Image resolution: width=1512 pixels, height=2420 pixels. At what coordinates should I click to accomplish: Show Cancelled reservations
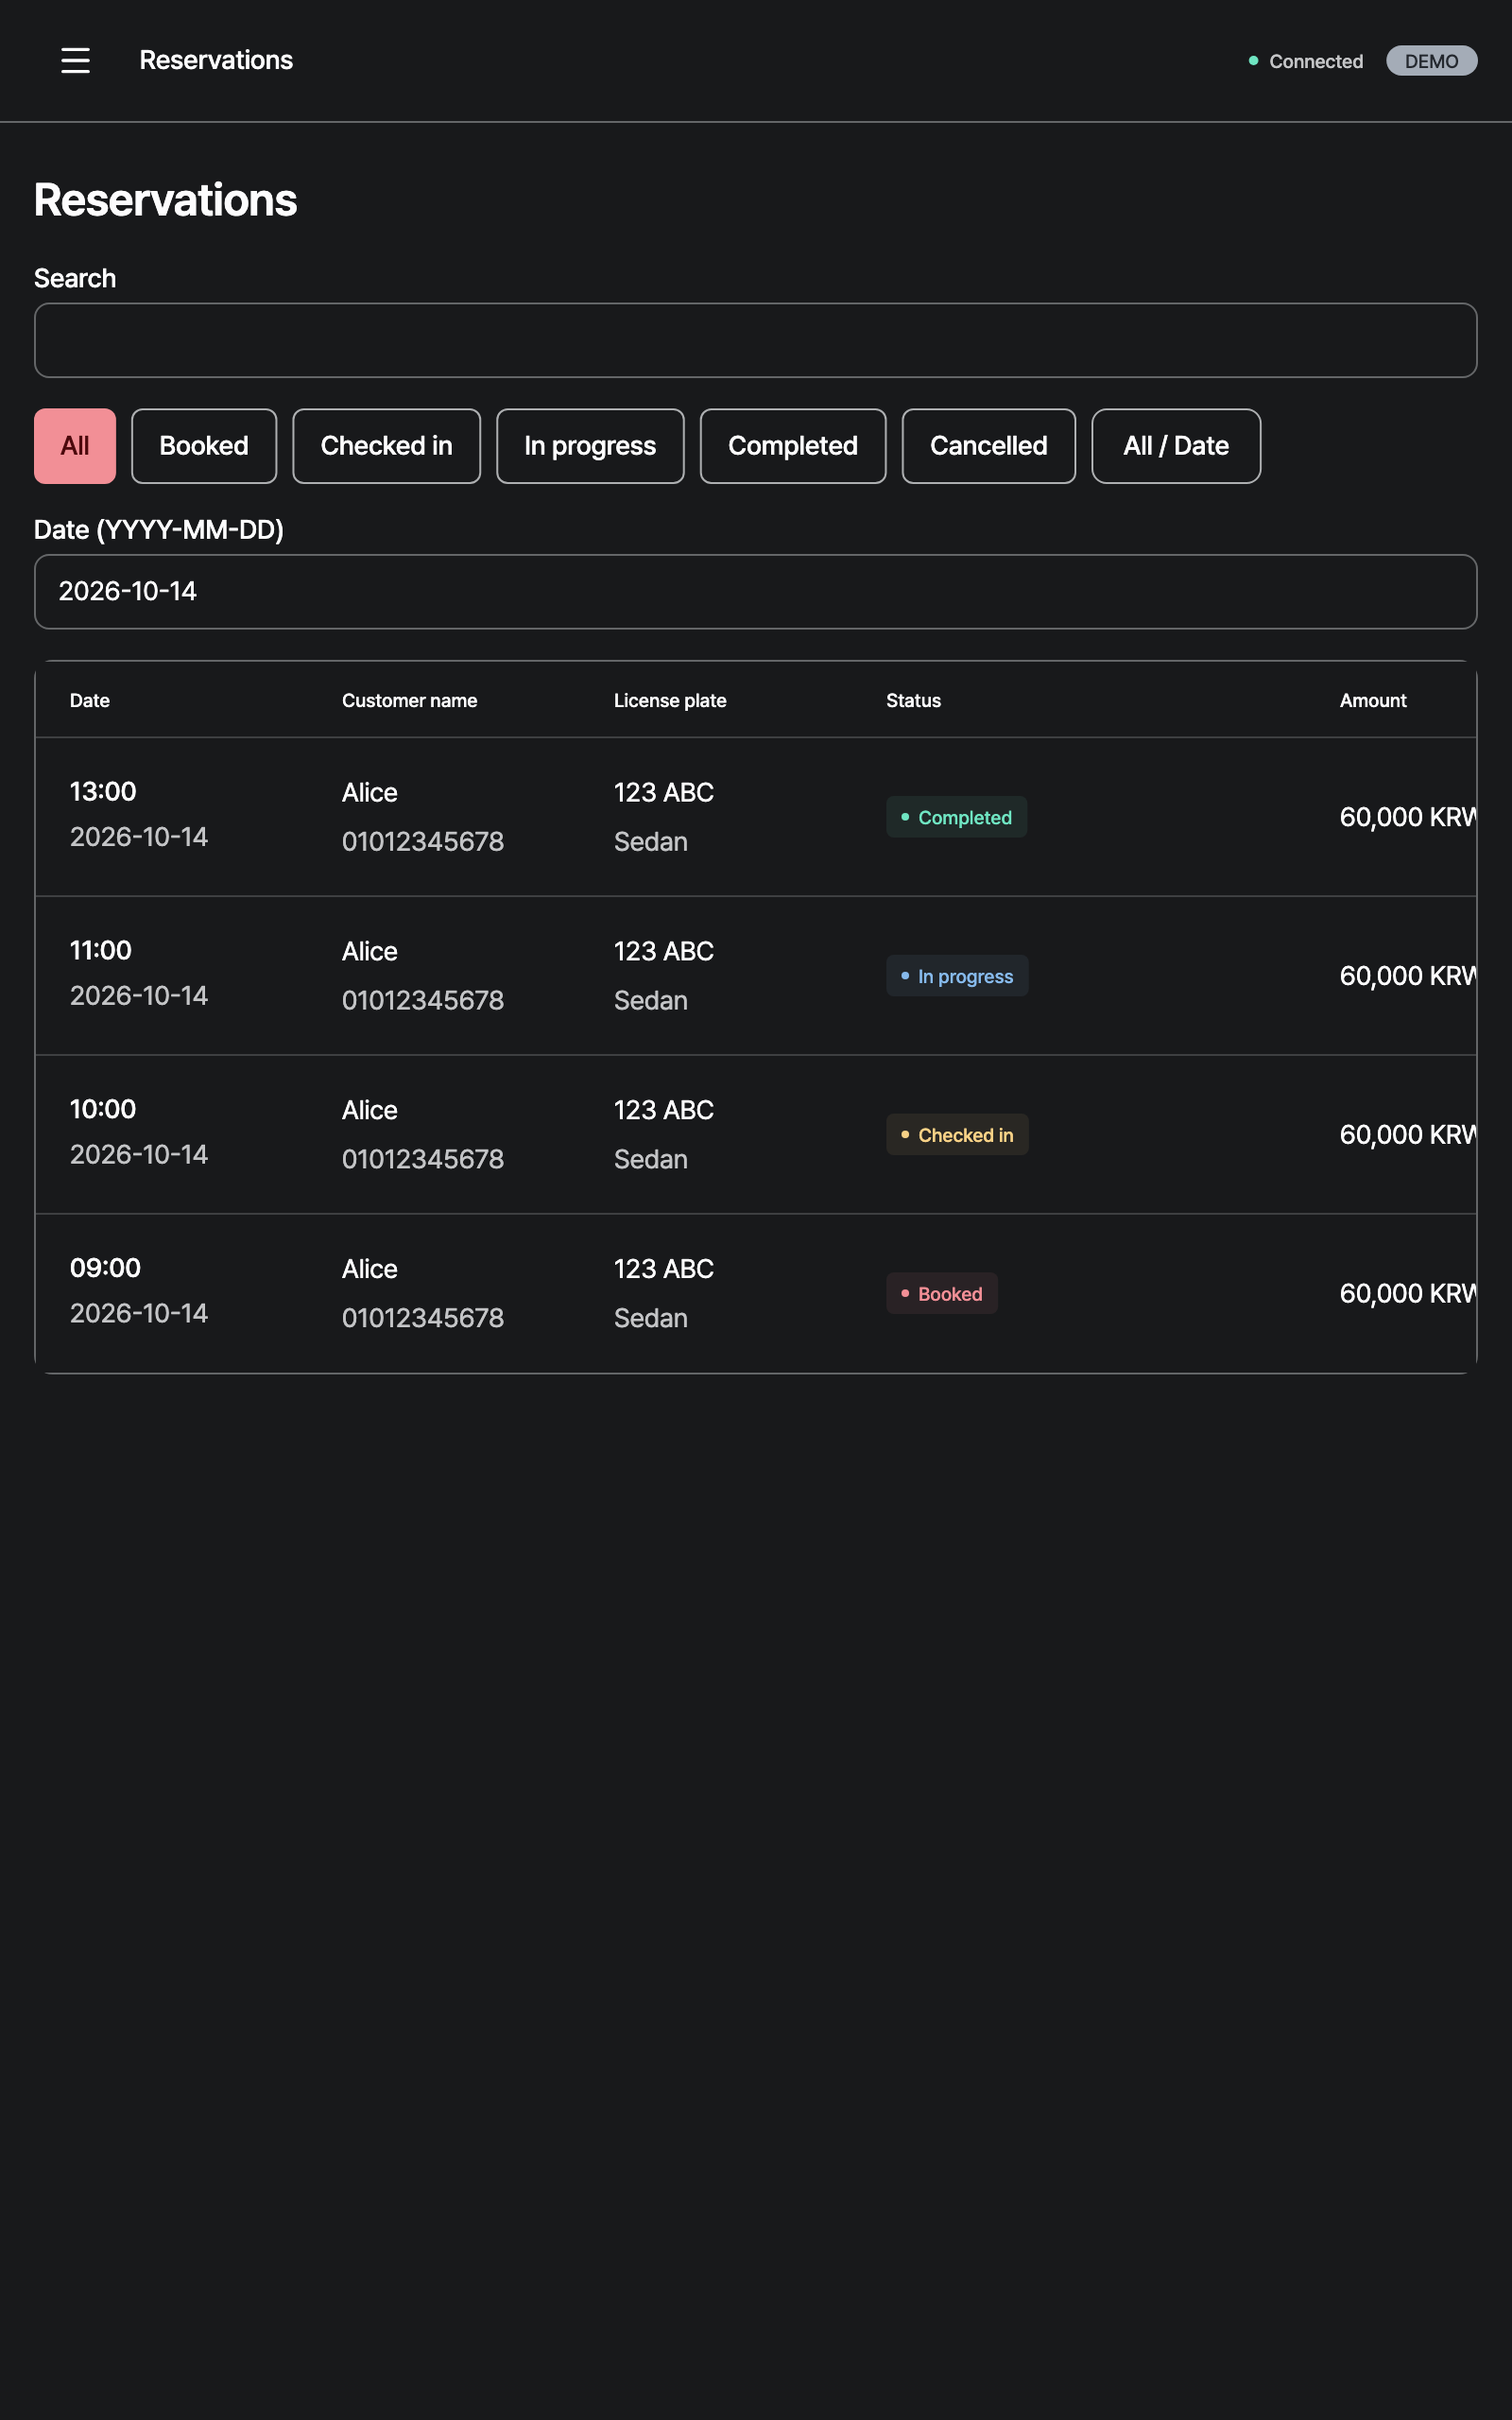click(x=989, y=446)
